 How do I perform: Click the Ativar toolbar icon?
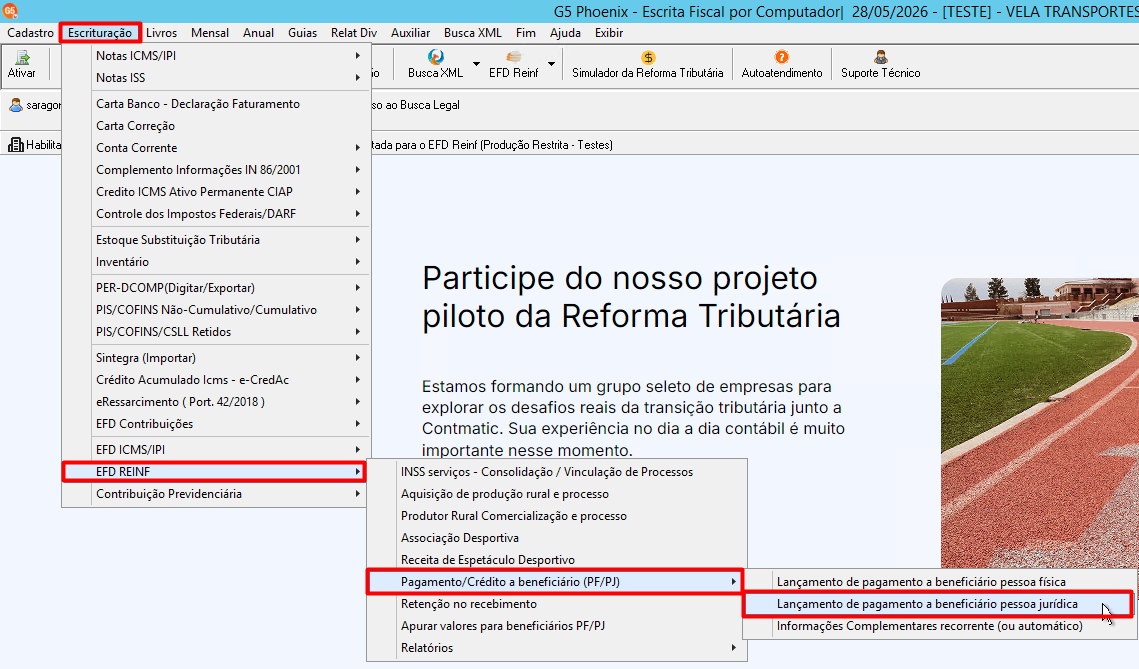(22, 57)
